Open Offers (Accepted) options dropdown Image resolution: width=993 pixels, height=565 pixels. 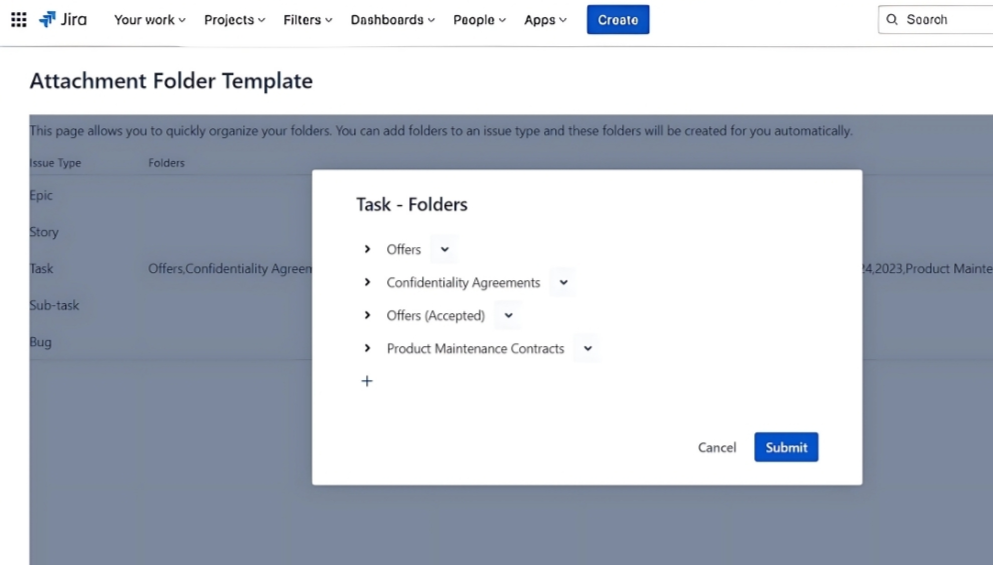tap(508, 315)
